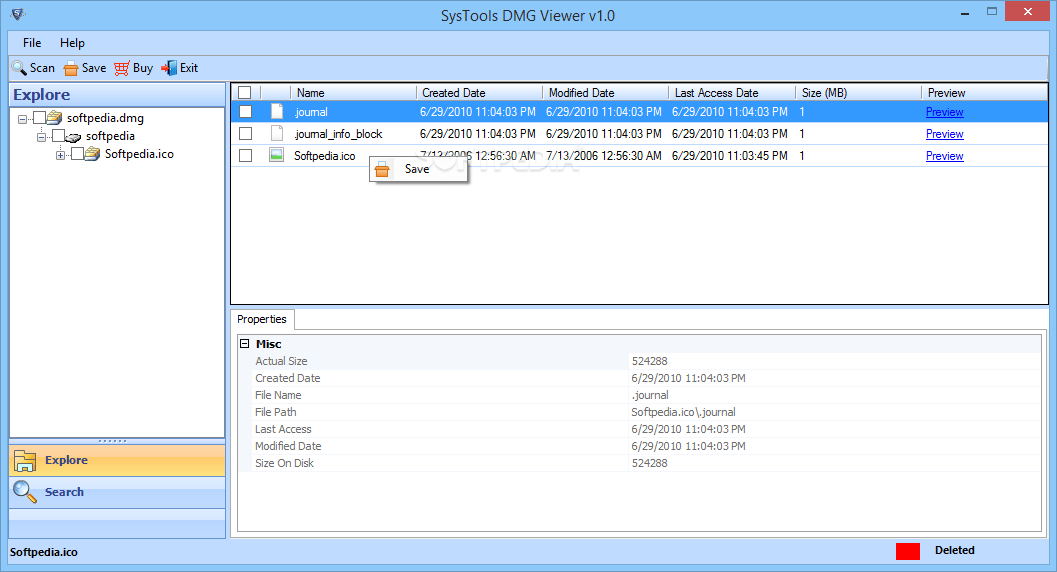
Task: Click the Explore pane folder icon
Action: point(25,460)
